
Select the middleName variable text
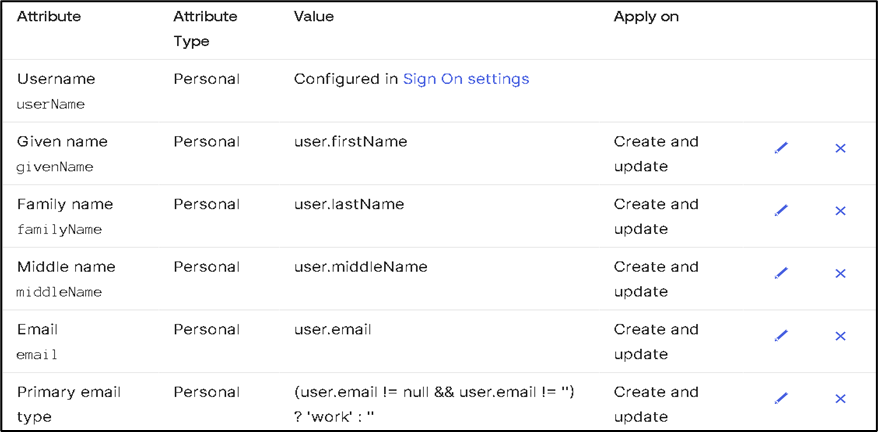pos(59,292)
